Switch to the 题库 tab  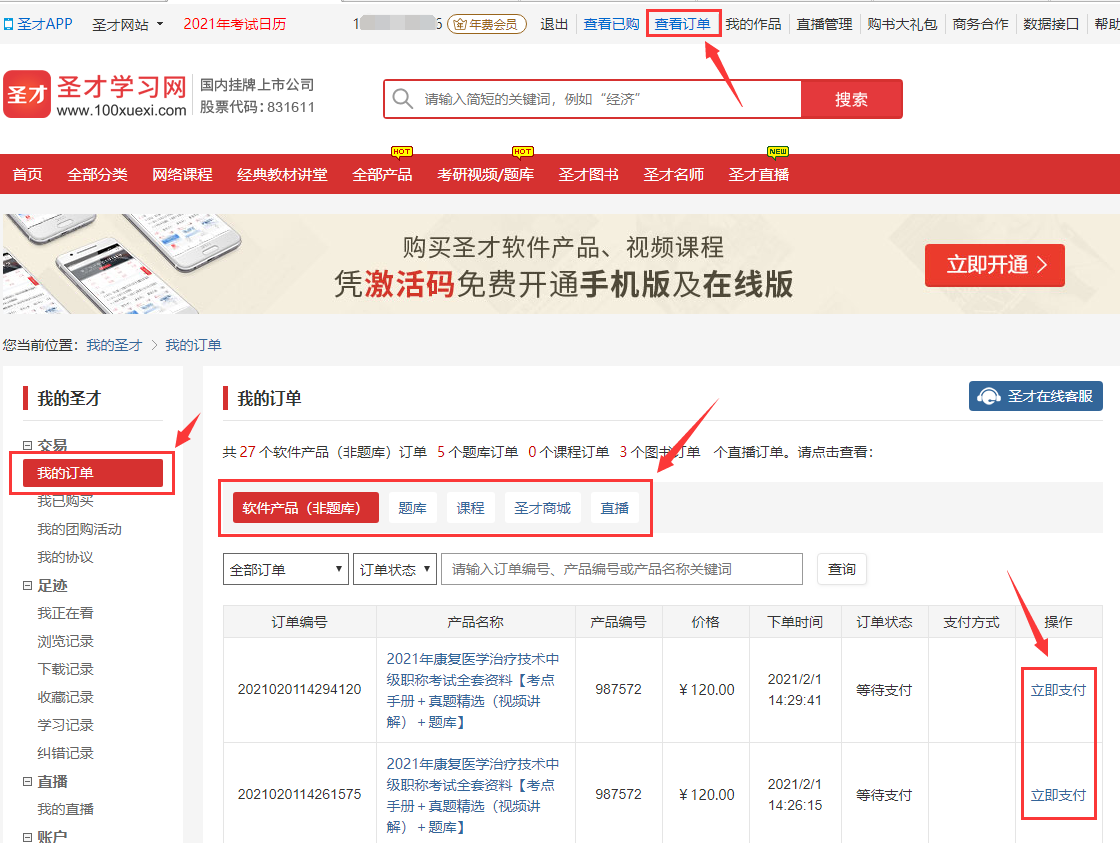tap(412, 508)
